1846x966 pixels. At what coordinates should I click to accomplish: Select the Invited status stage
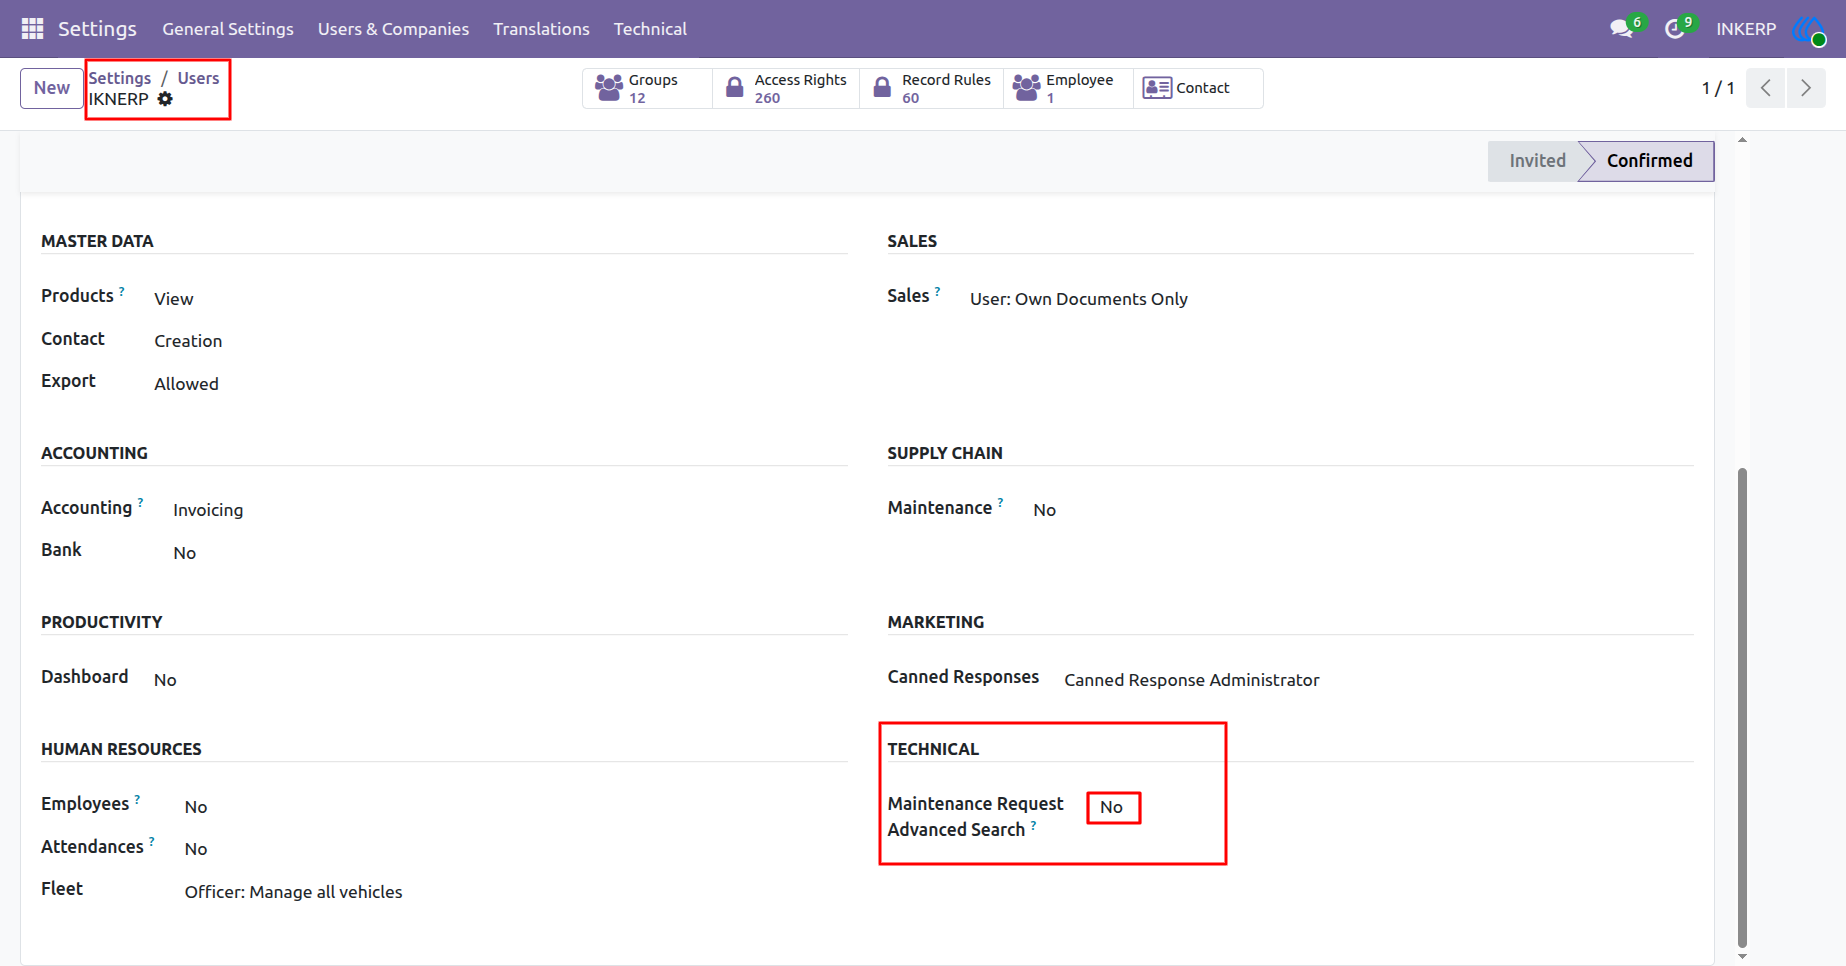[1537, 161]
